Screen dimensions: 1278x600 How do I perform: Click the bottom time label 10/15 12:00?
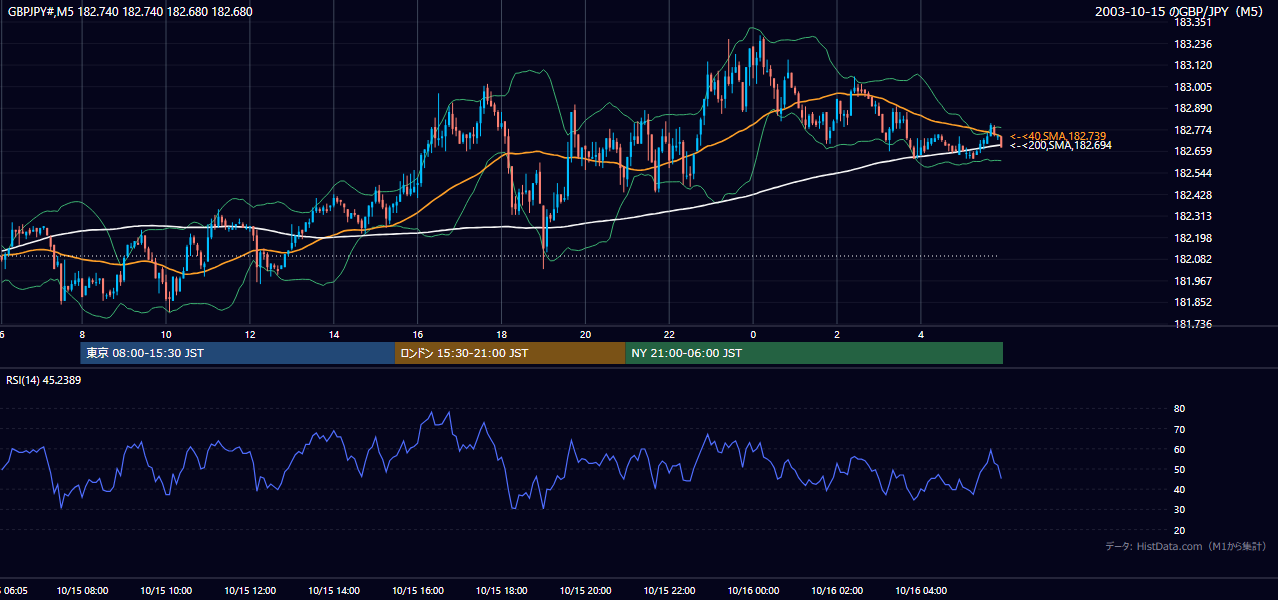click(250, 590)
